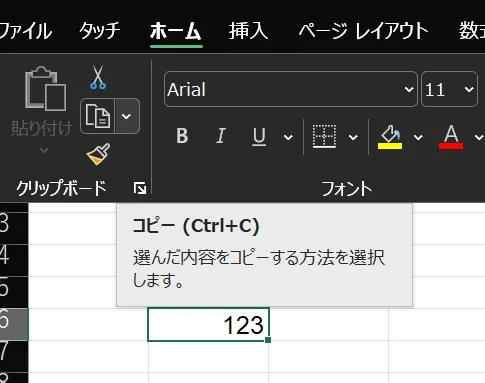Screen dimensions: 485x383
Task: Select row header 7
Action: coord(14,356)
